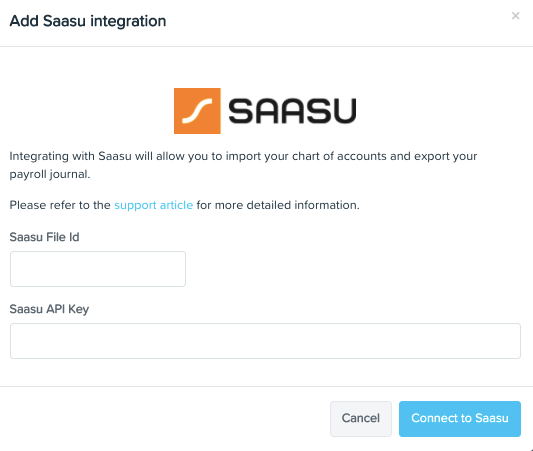
Task: Click the white curve inside the orange logo
Action: [197, 111]
